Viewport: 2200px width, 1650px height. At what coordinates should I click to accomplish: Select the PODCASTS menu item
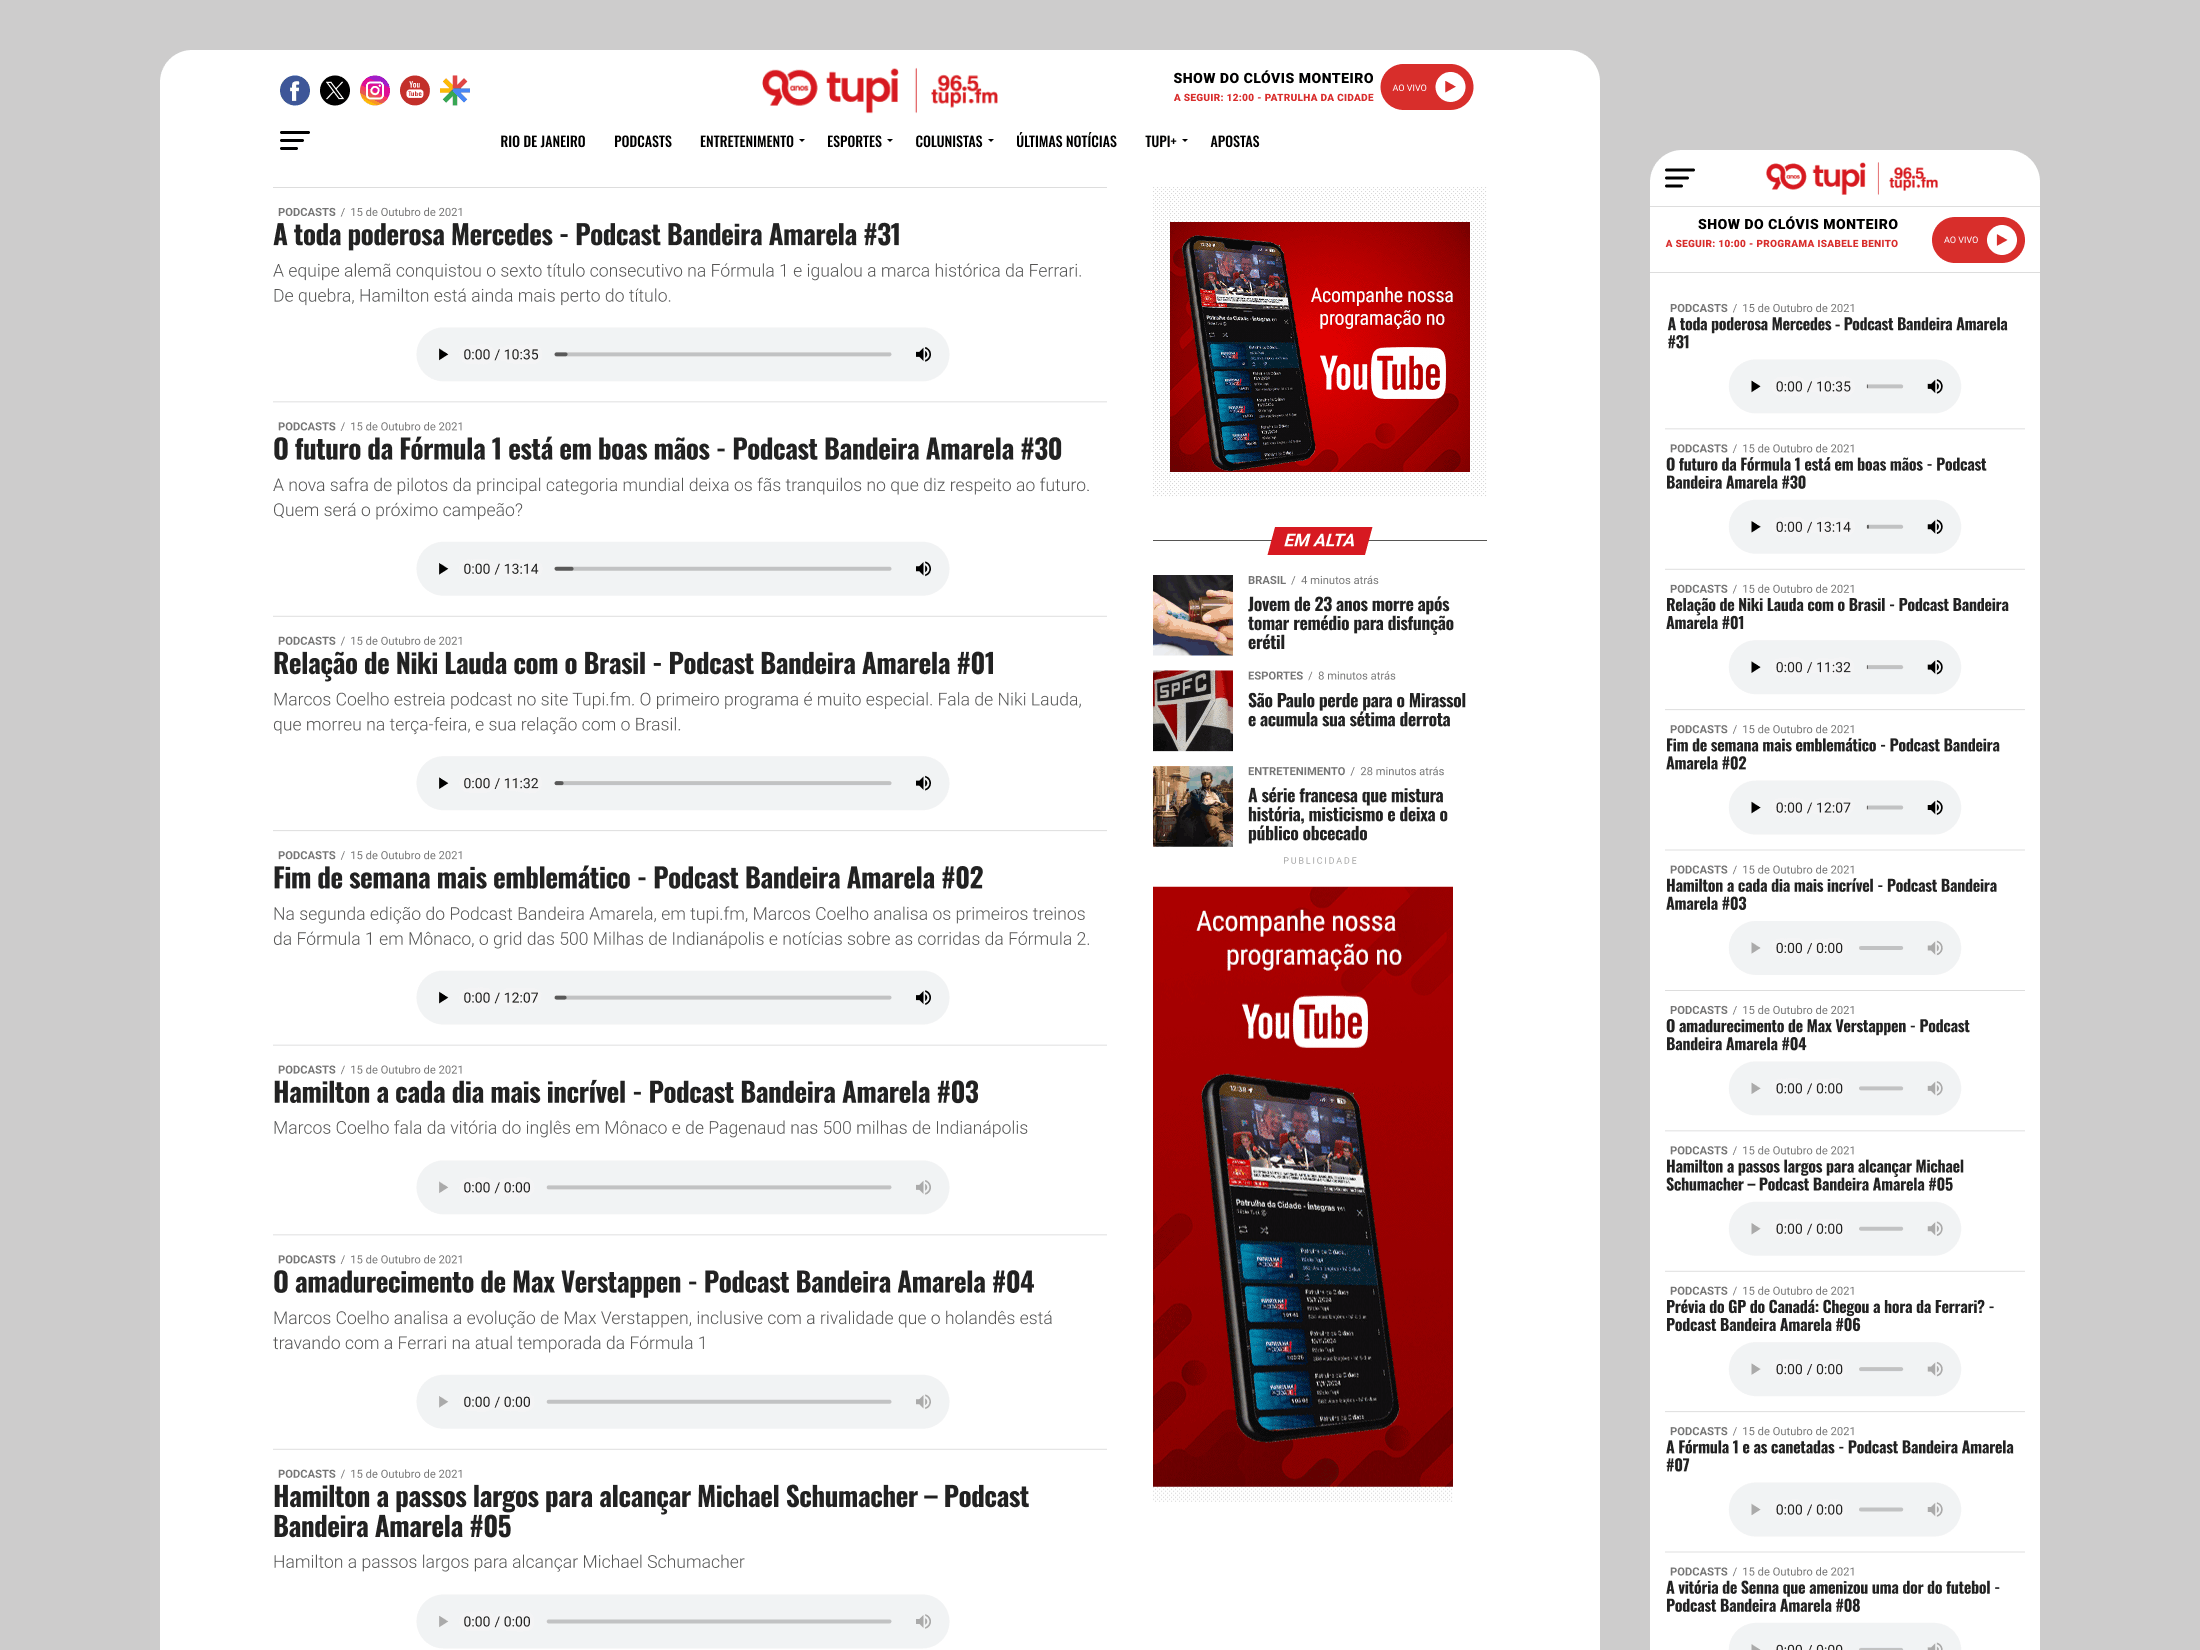(x=643, y=141)
